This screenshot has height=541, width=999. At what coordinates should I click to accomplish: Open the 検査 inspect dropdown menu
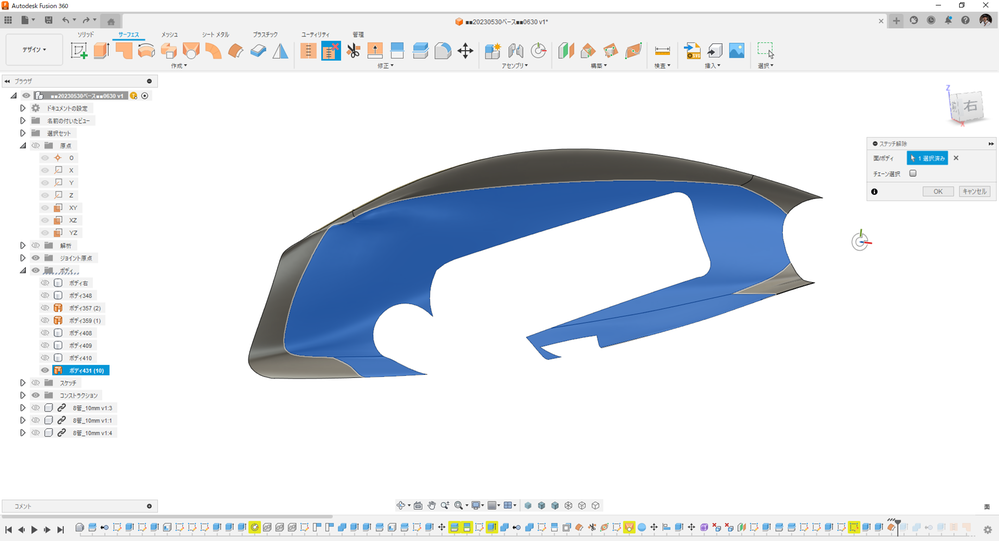tap(662, 66)
